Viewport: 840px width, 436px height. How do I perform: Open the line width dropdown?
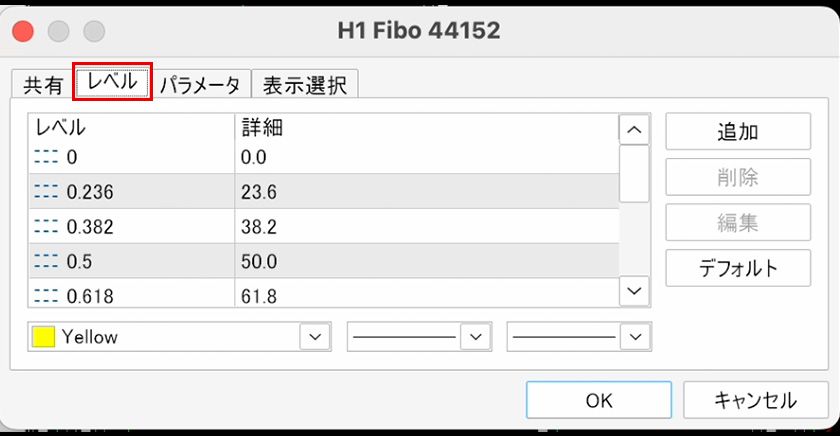tap(635, 337)
